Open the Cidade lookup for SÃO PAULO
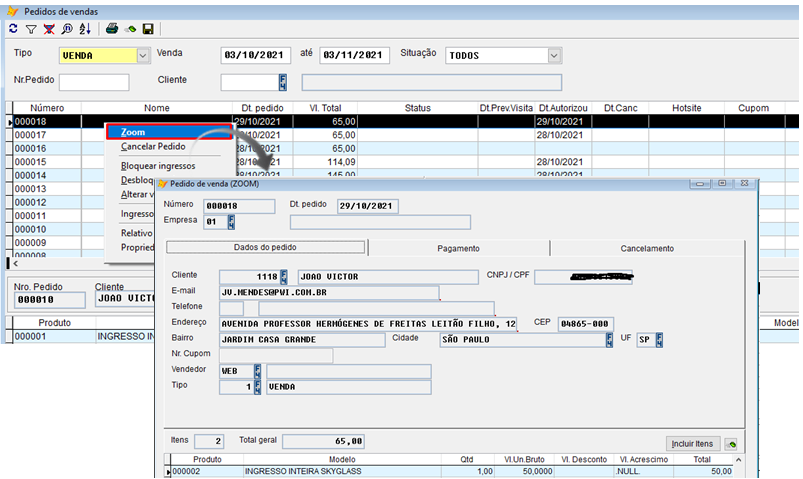 pyautogui.click(x=608, y=340)
